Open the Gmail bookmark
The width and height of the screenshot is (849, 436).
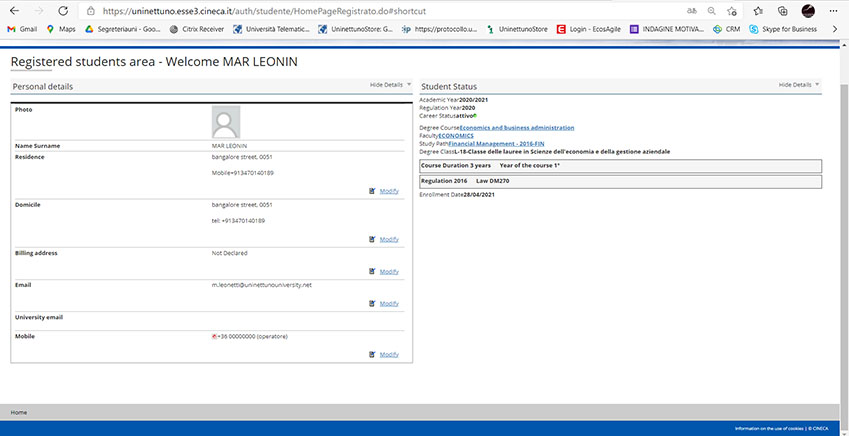(22, 29)
